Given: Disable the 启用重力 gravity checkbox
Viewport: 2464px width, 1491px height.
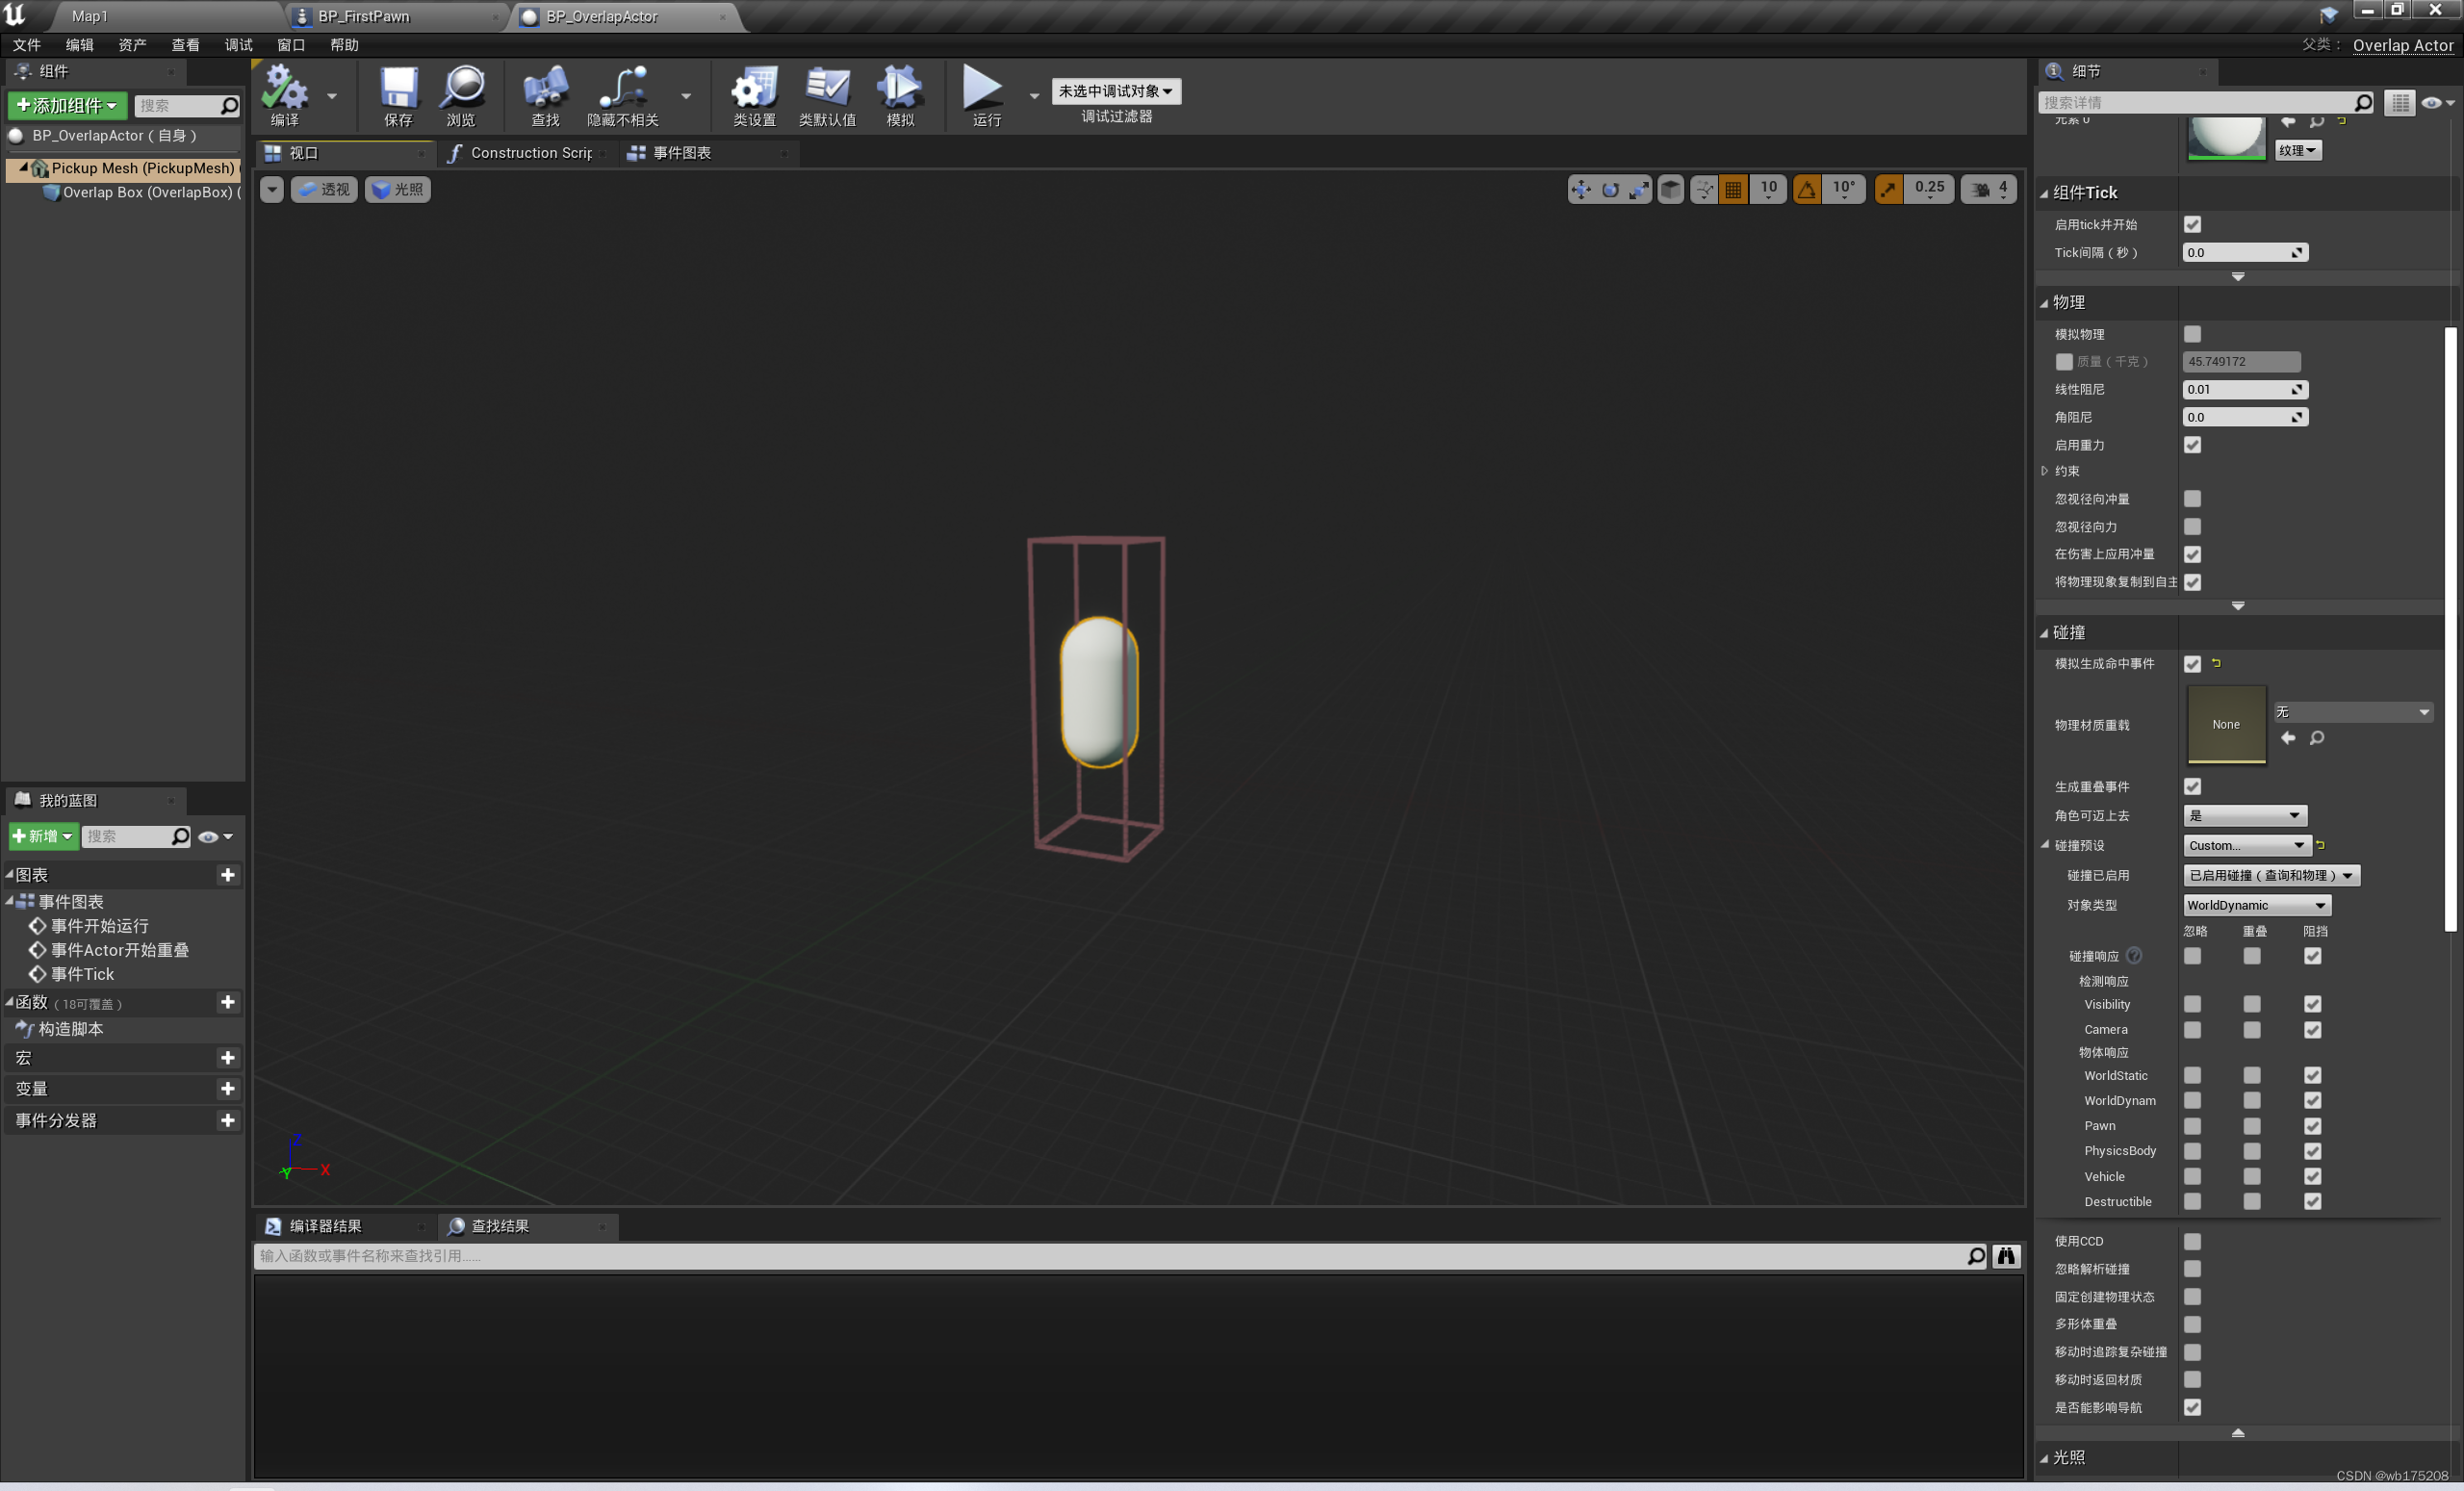Looking at the screenshot, I should click(x=2193, y=445).
